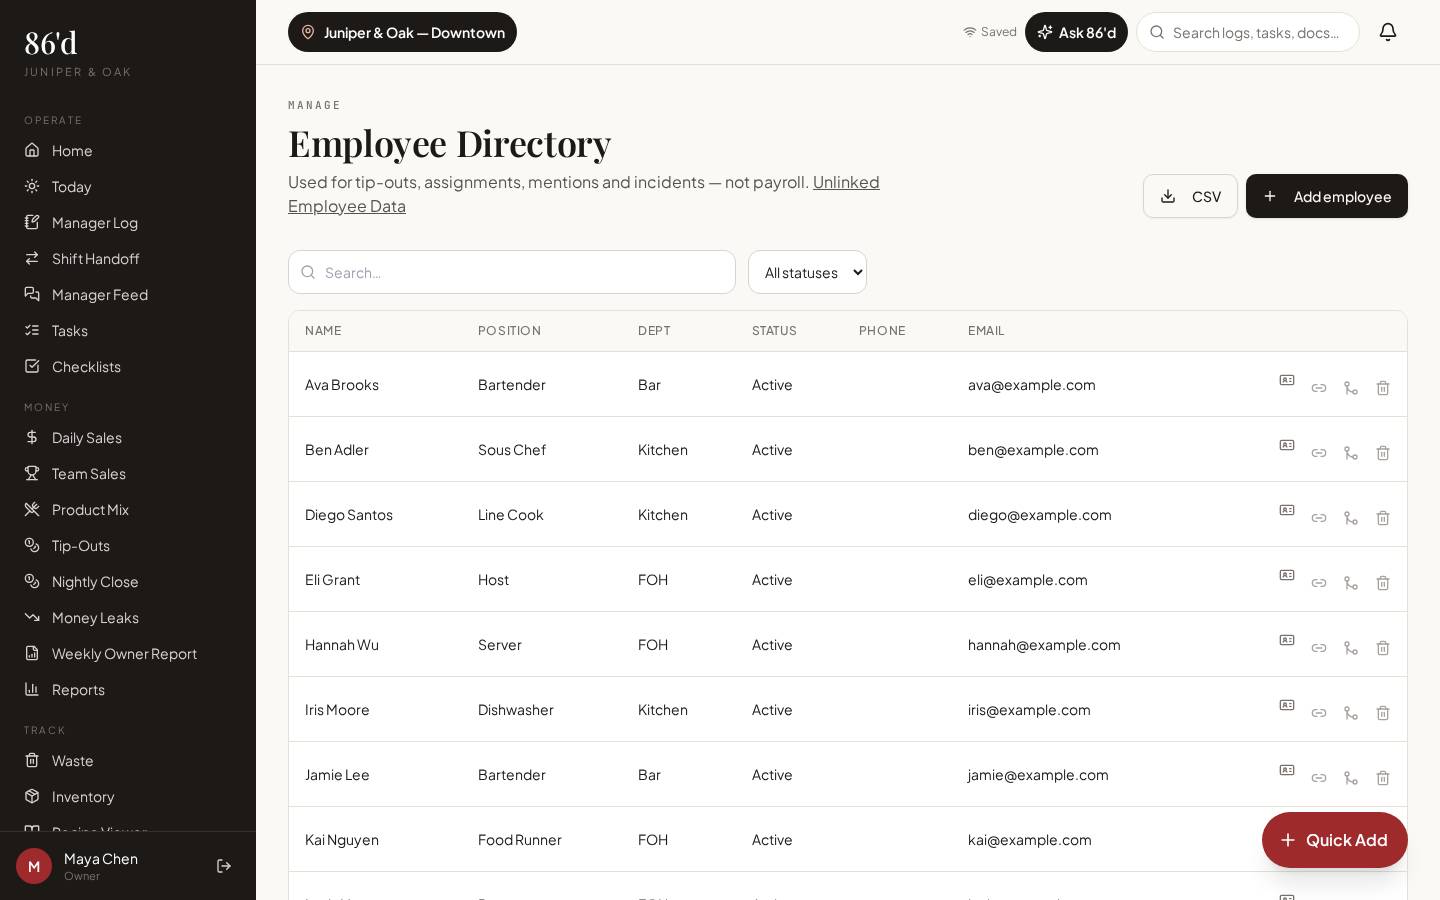This screenshot has width=1440, height=900.
Task: Click the red Quick Add button
Action: coord(1335,840)
